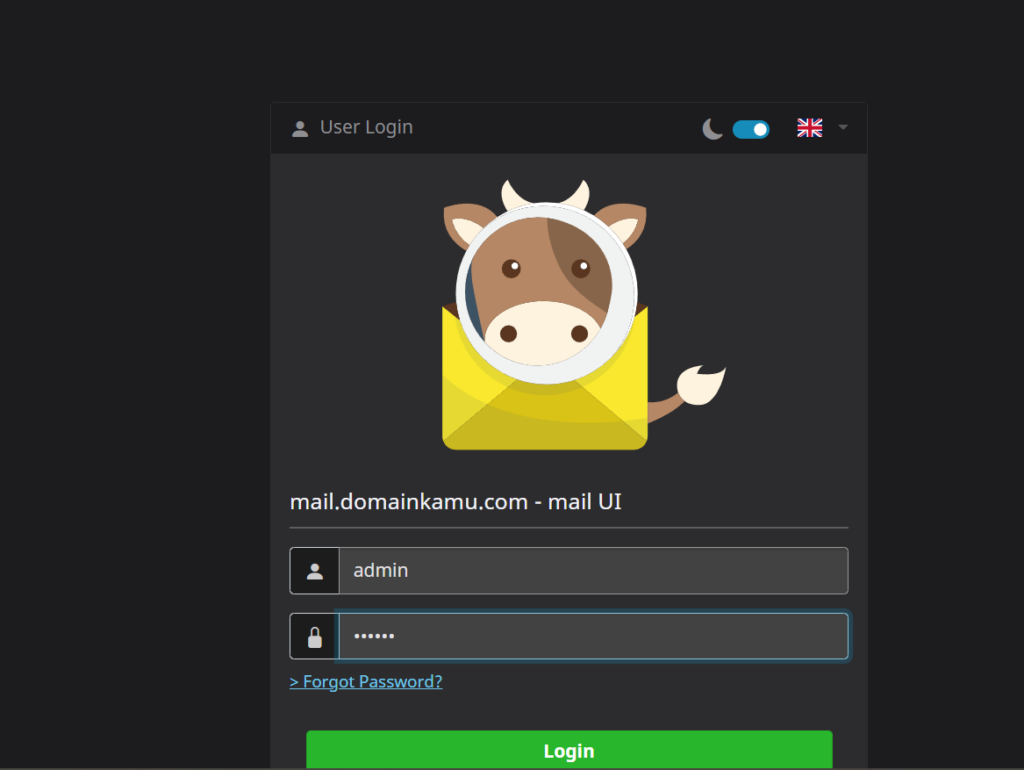Open the Forgot Password page
This screenshot has width=1024, height=770.
point(366,681)
